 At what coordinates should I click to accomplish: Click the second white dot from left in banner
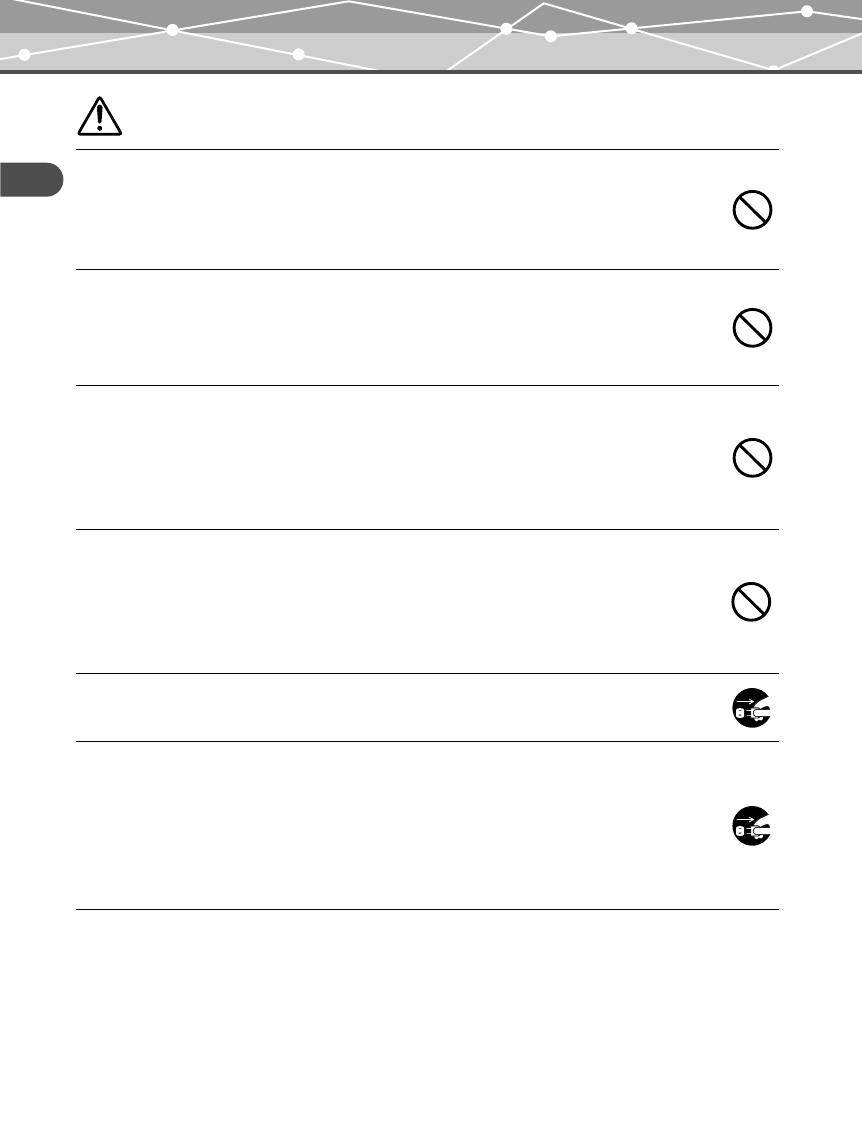173,30
